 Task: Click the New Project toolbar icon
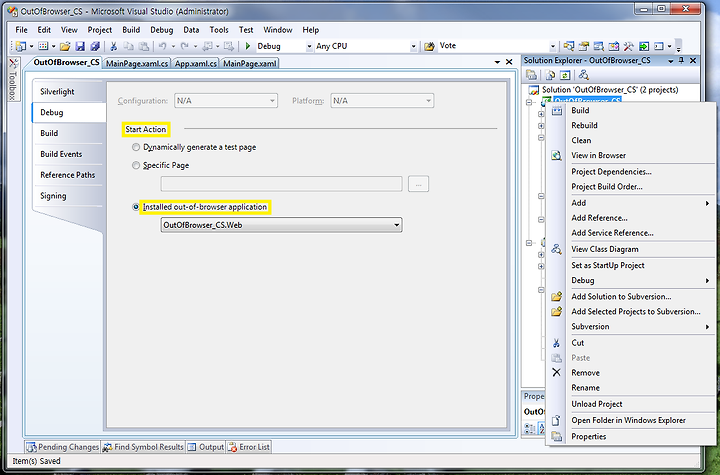[21, 46]
